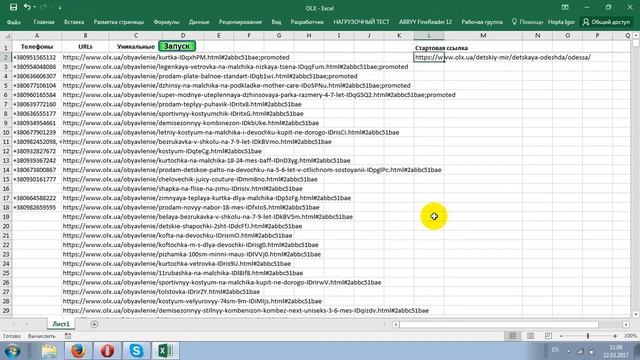This screenshot has height=360, width=640.
Task: Select column L header
Action: [x=429, y=36]
